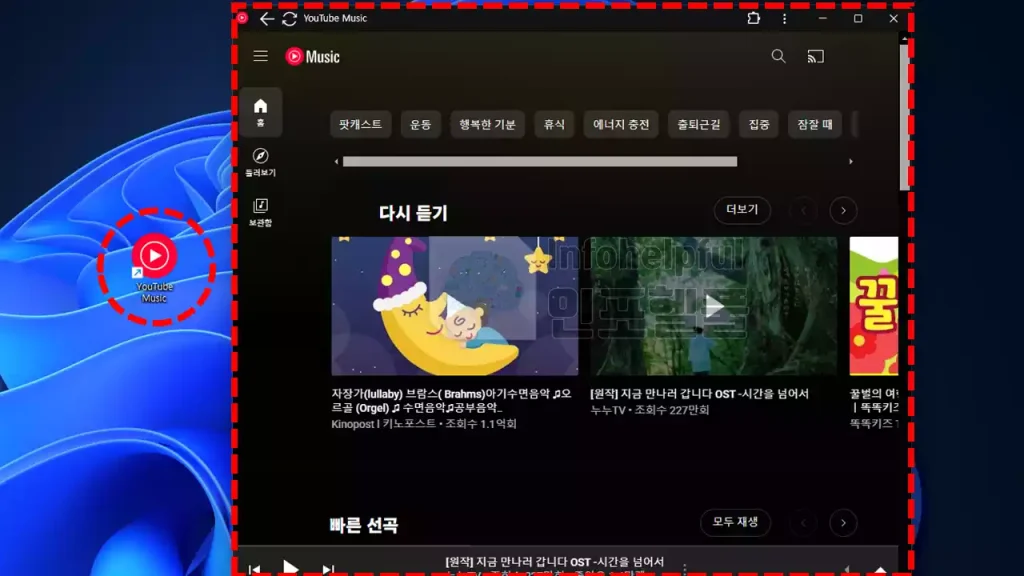
Task: Select the 잠잘 때 chip
Action: pos(815,124)
